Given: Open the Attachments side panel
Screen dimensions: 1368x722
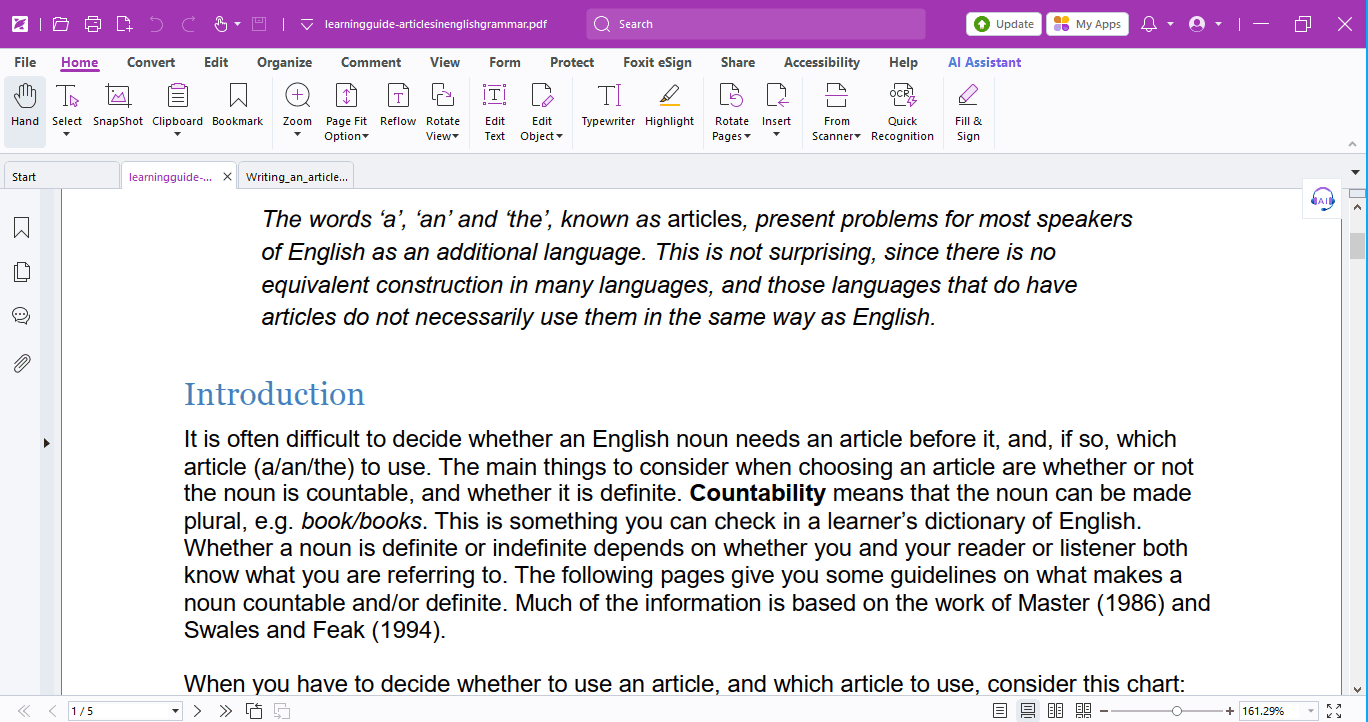Looking at the screenshot, I should pyautogui.click(x=21, y=363).
